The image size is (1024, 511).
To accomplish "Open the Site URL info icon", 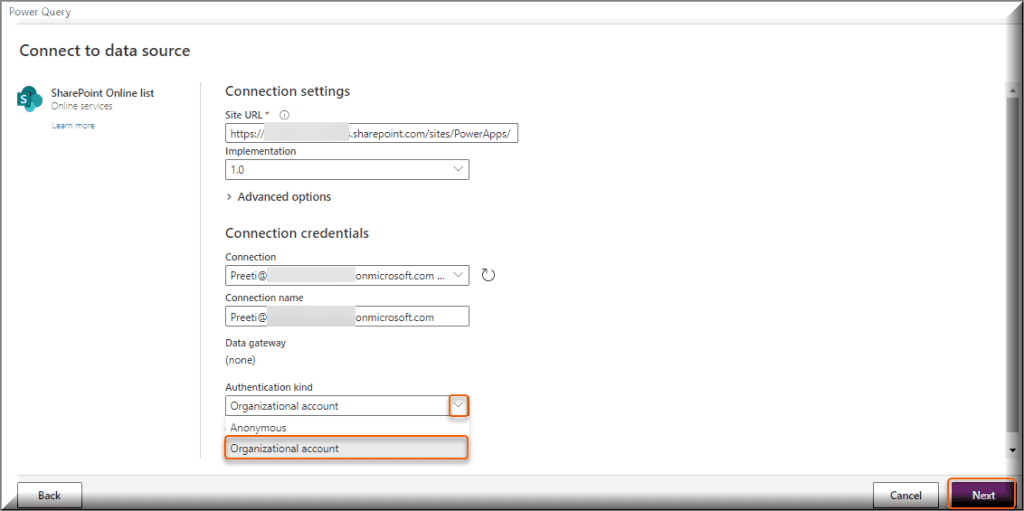I will (284, 114).
